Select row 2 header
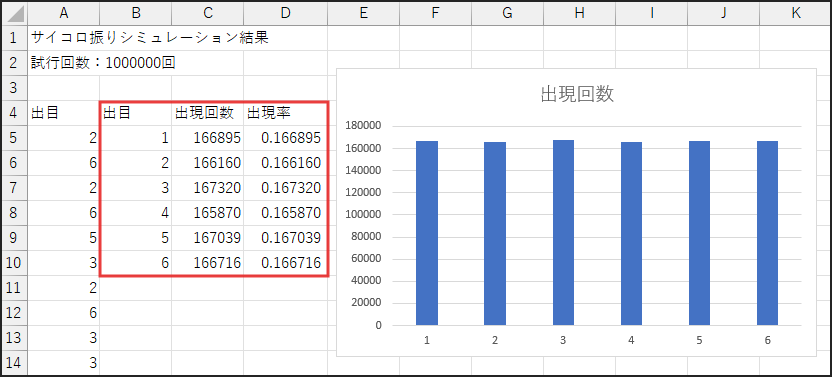Viewport: 832px width, 377px height. click(x=14, y=63)
